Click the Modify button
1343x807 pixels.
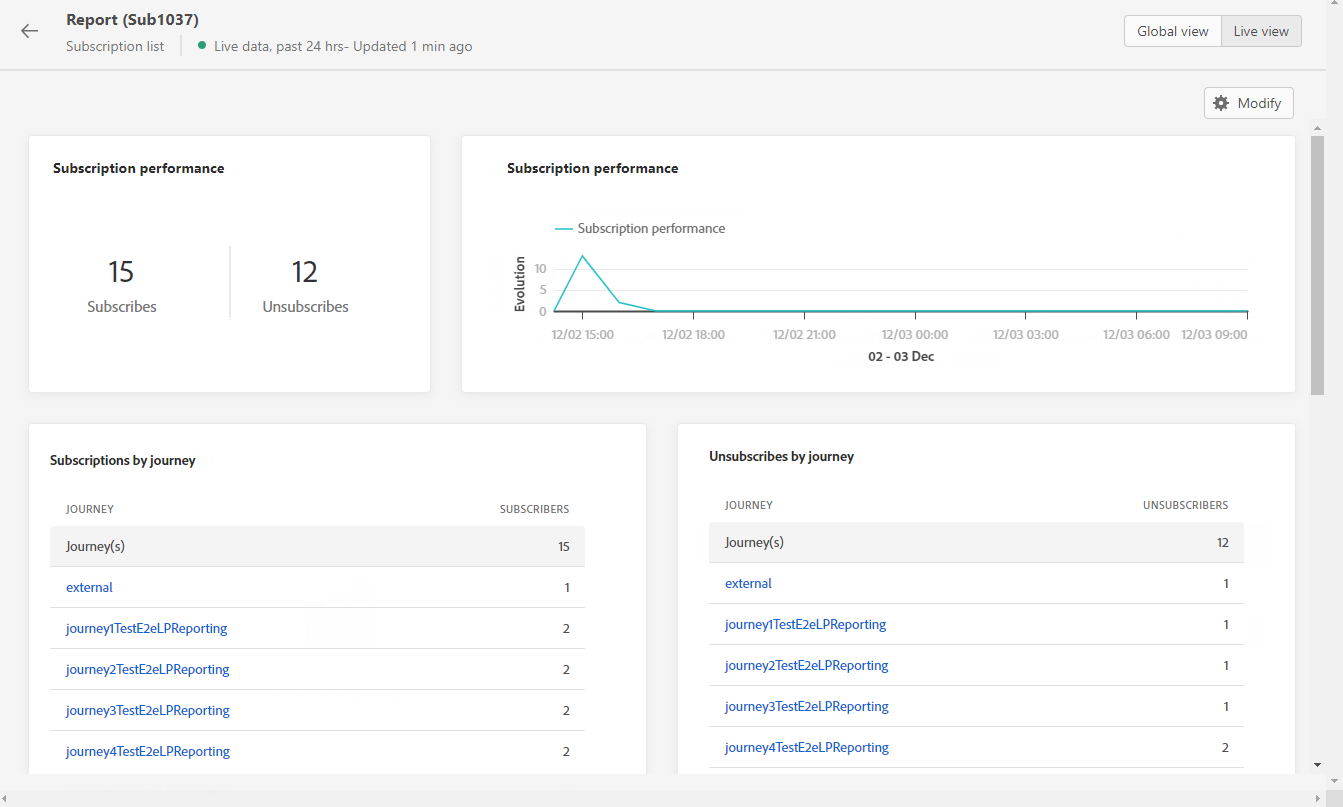pos(1248,103)
